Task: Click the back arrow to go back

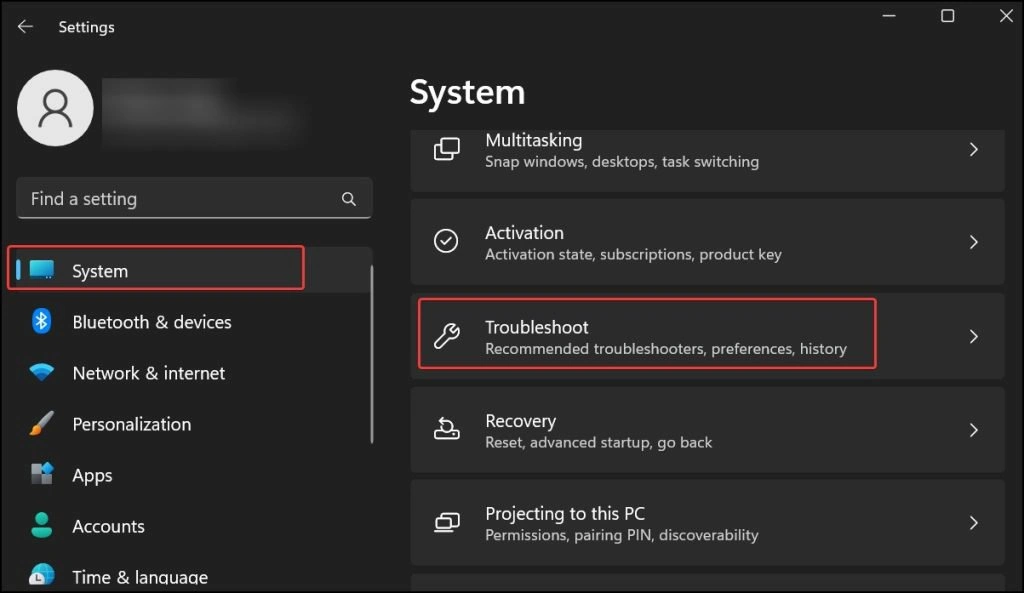Action: tap(24, 26)
